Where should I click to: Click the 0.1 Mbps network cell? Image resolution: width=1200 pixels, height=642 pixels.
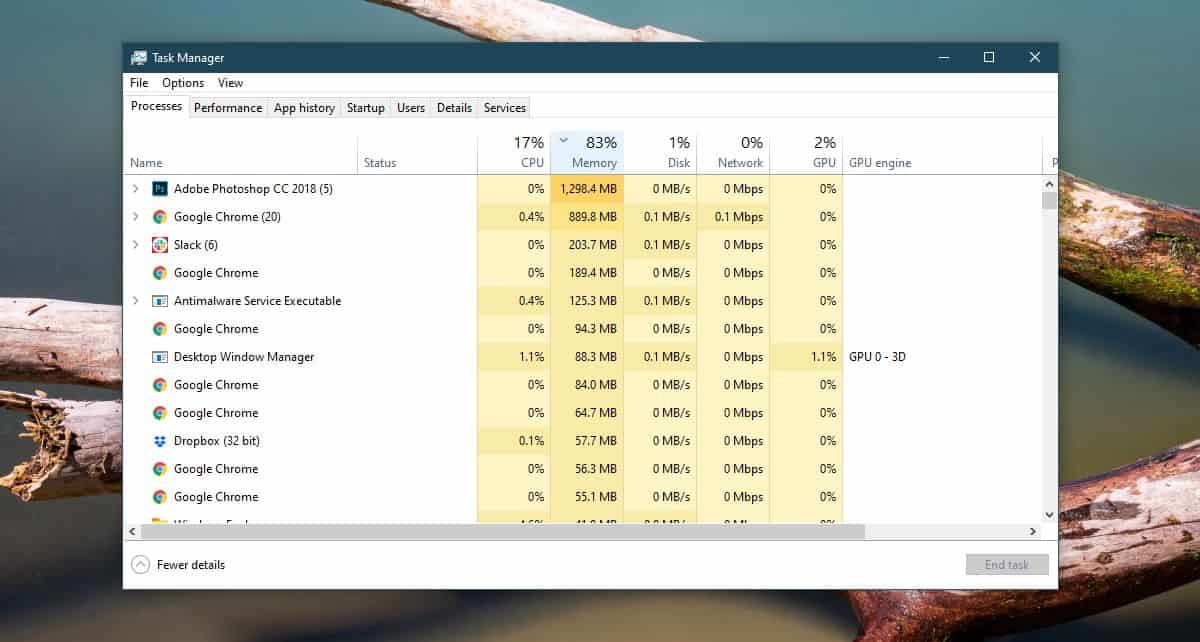[x=733, y=216]
